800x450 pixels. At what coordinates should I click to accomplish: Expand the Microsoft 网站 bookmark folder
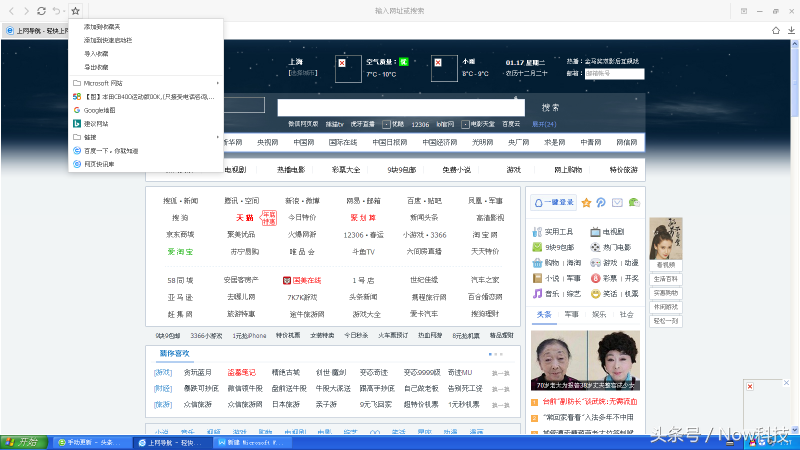click(x=146, y=83)
